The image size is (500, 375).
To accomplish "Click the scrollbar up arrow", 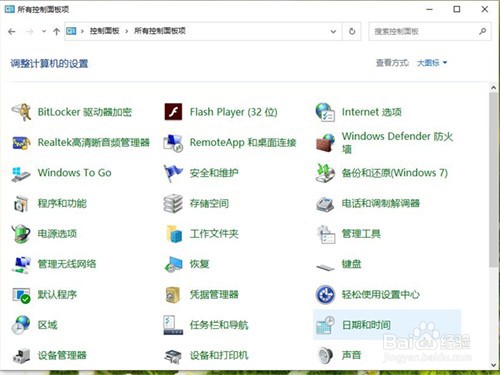I will (494, 88).
